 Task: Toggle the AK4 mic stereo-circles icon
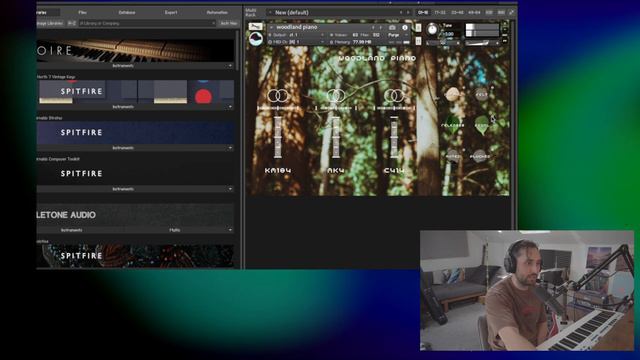click(x=336, y=96)
